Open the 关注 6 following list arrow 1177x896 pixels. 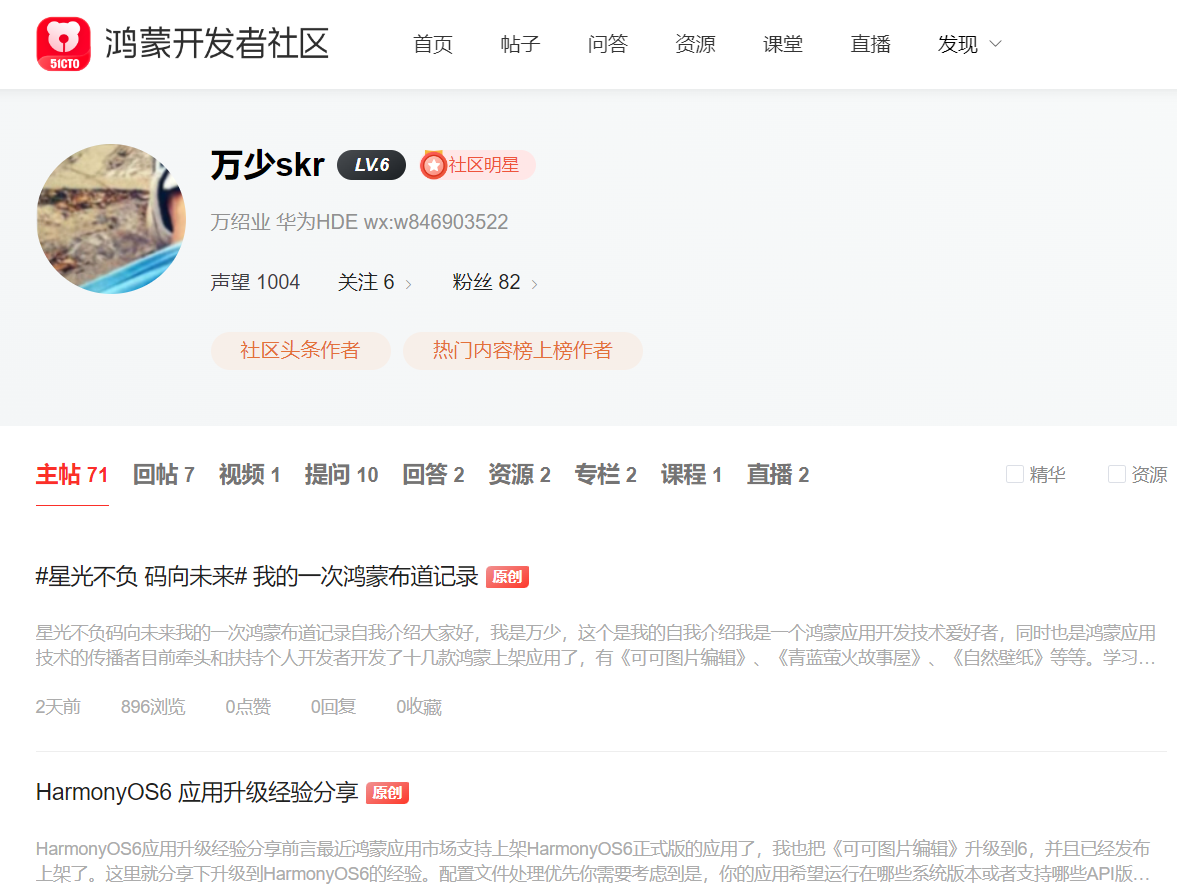coord(408,284)
